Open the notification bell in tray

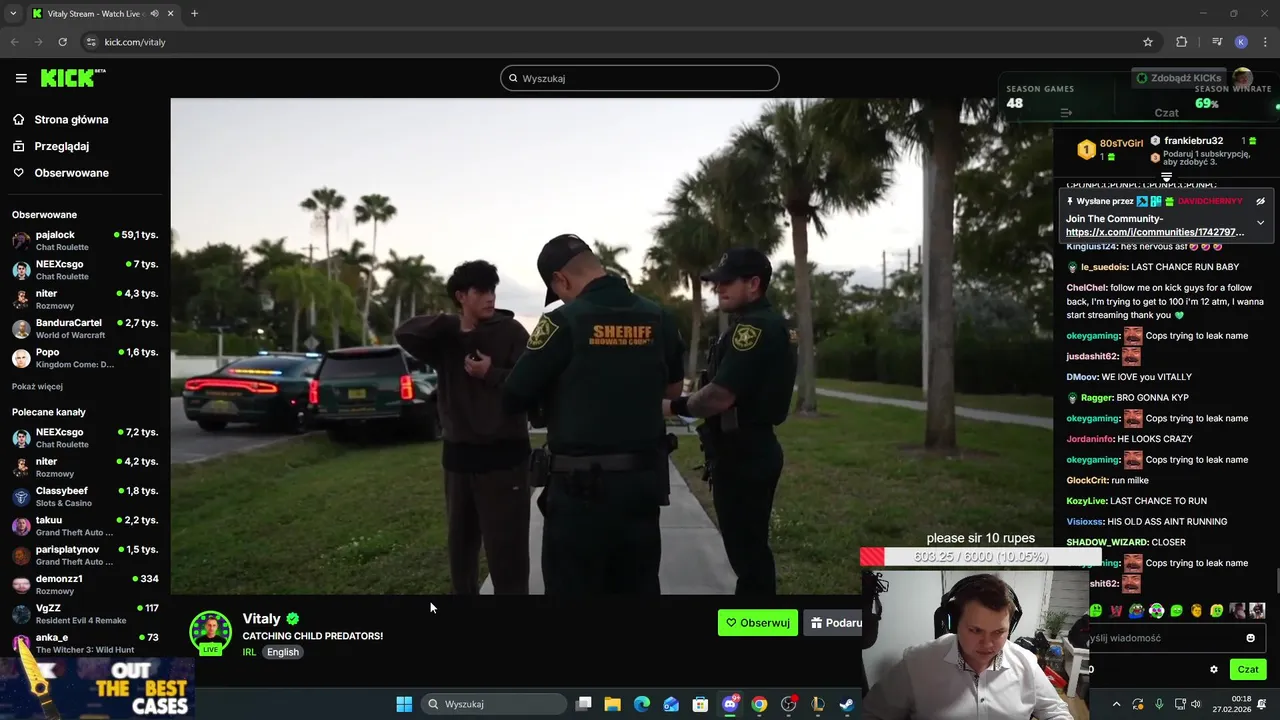1262,704
